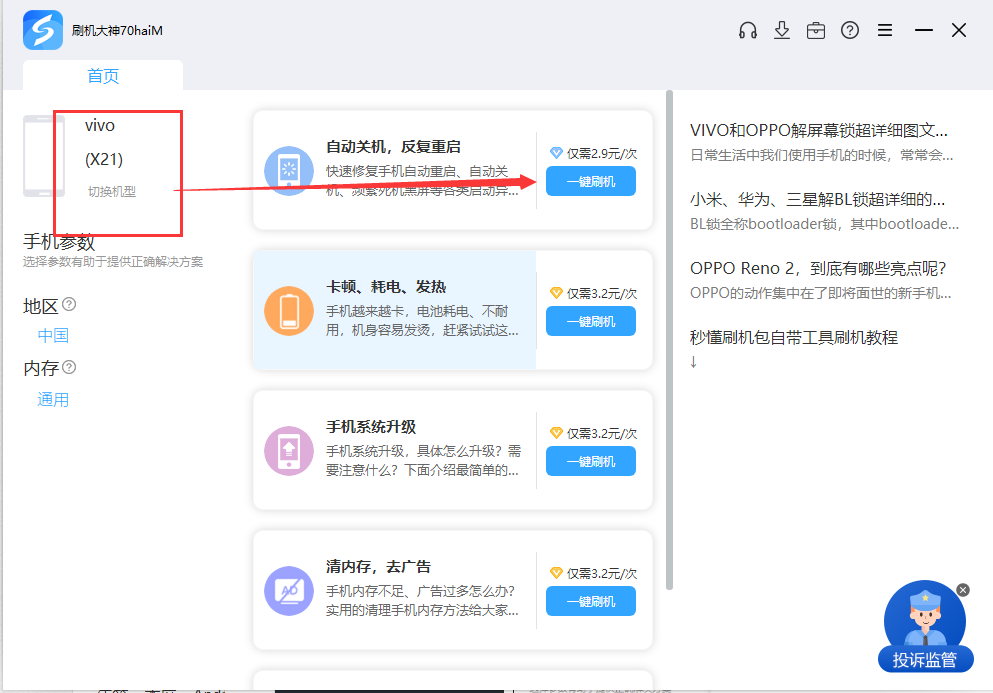
Task: Click the orange battery icon for 卡顿耗电发热
Action: click(x=289, y=310)
